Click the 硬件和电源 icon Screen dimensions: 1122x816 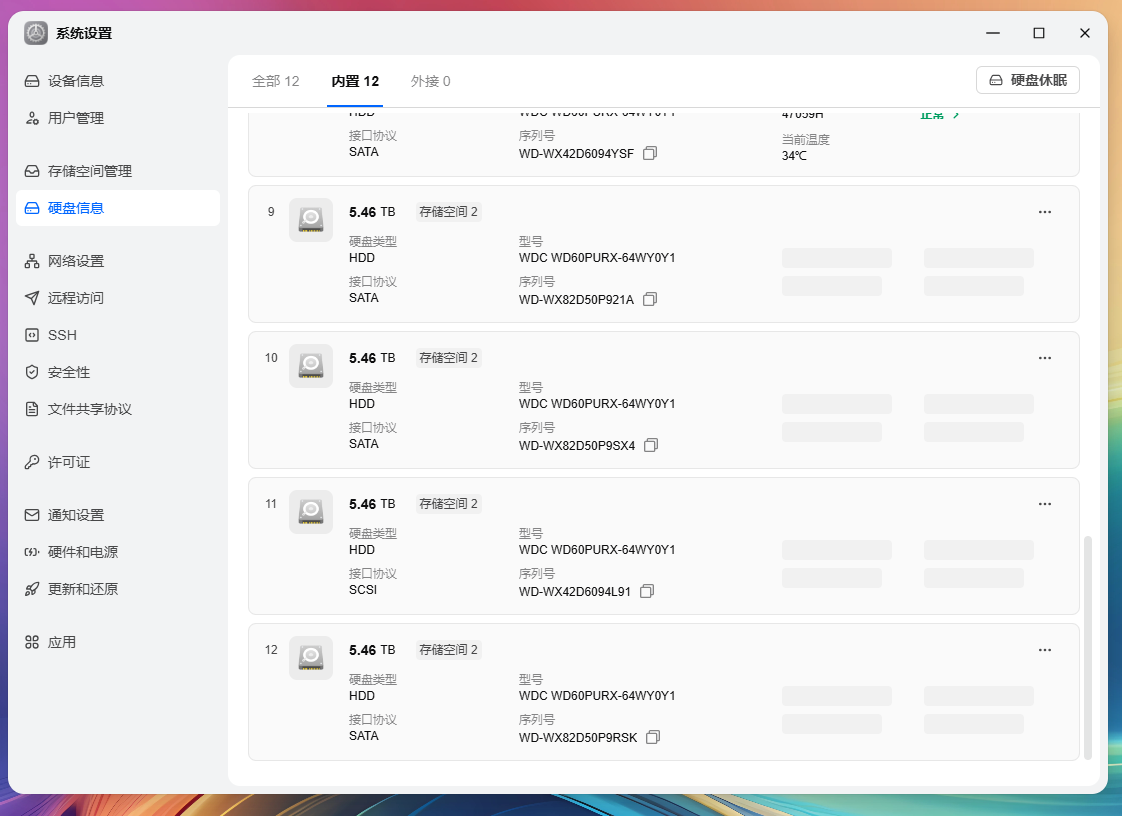[31, 552]
